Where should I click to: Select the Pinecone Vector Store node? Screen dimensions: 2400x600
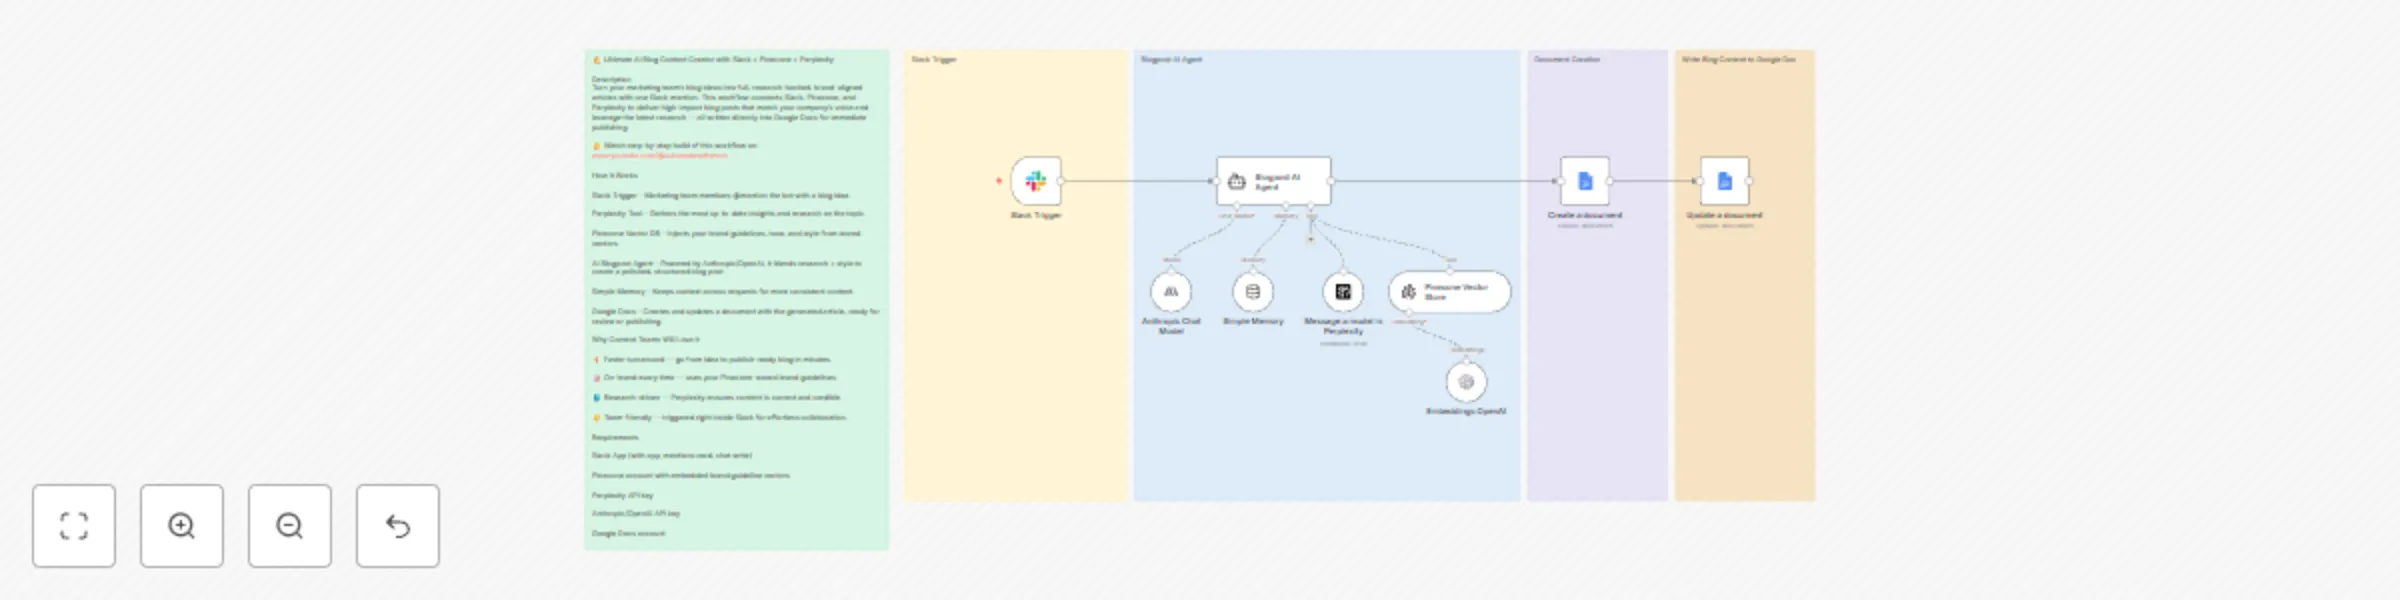(x=1449, y=291)
